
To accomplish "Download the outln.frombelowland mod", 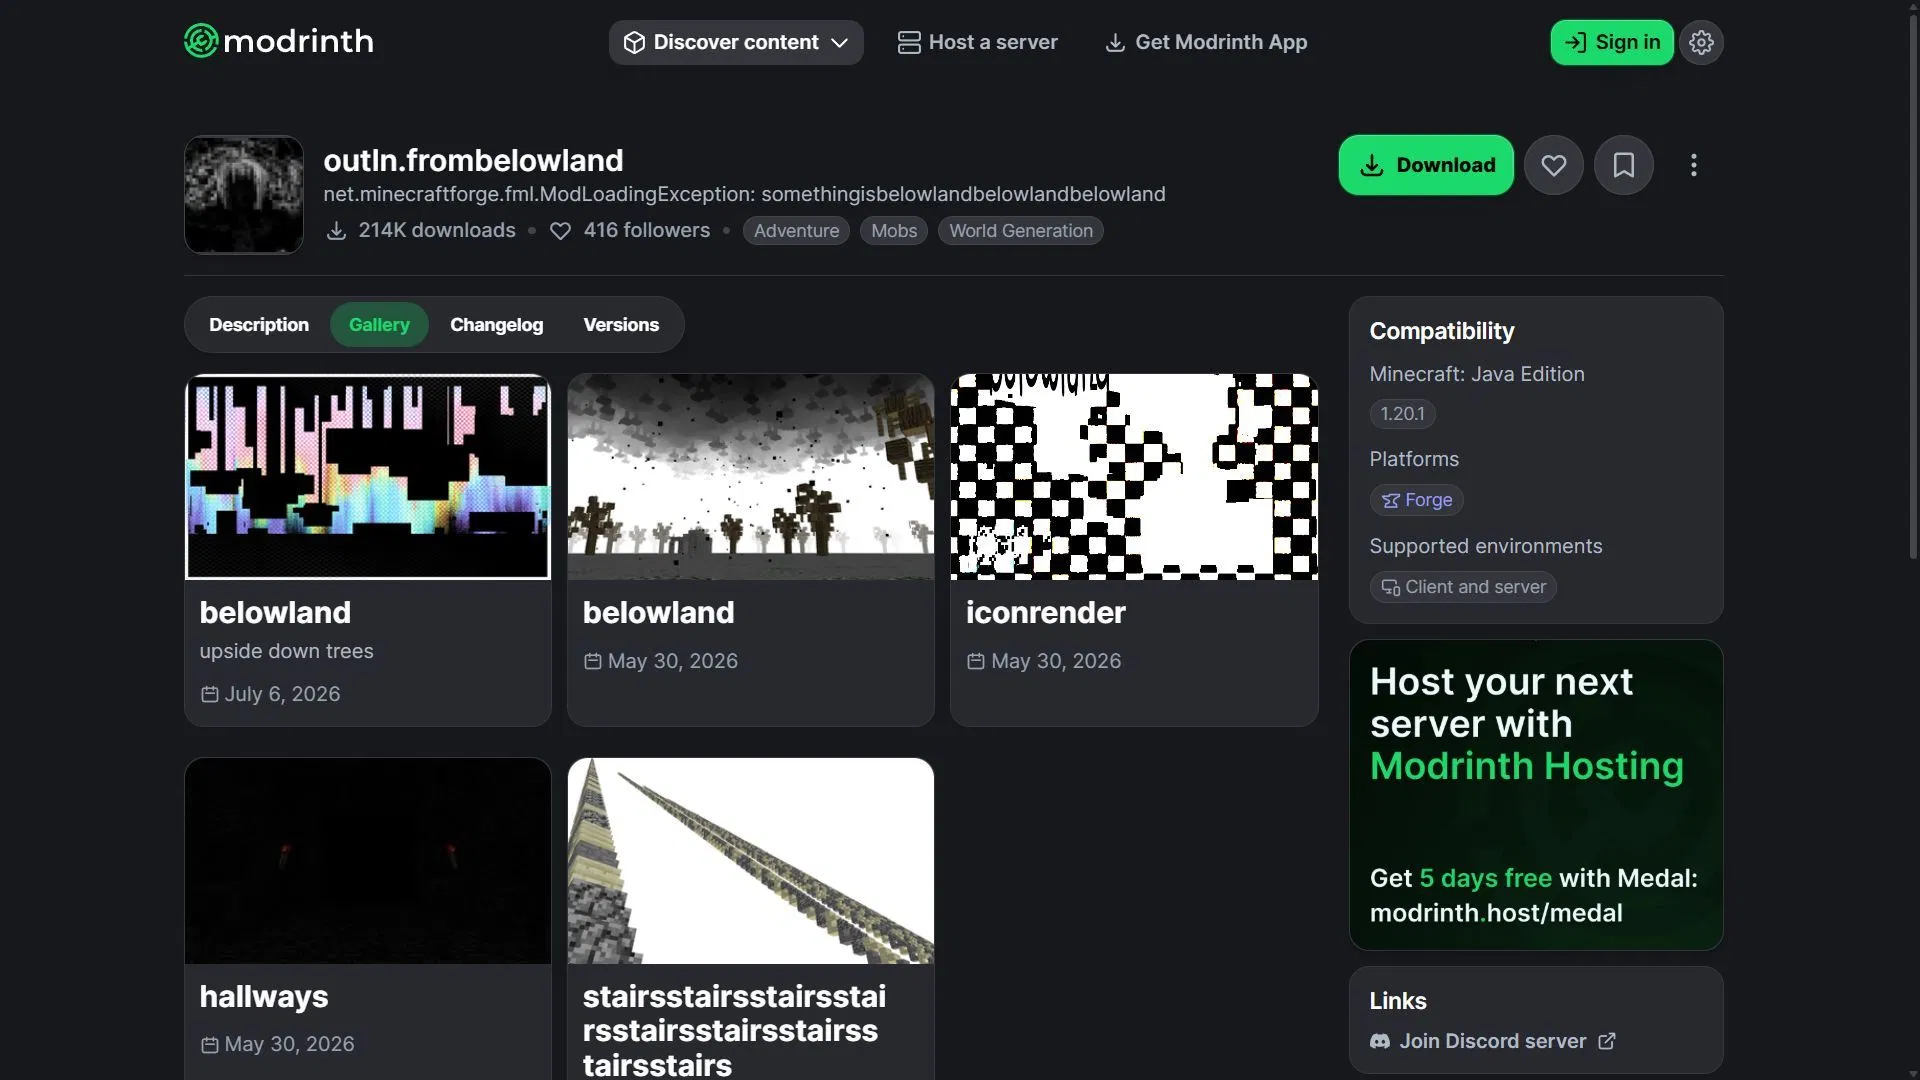I will pos(1426,165).
